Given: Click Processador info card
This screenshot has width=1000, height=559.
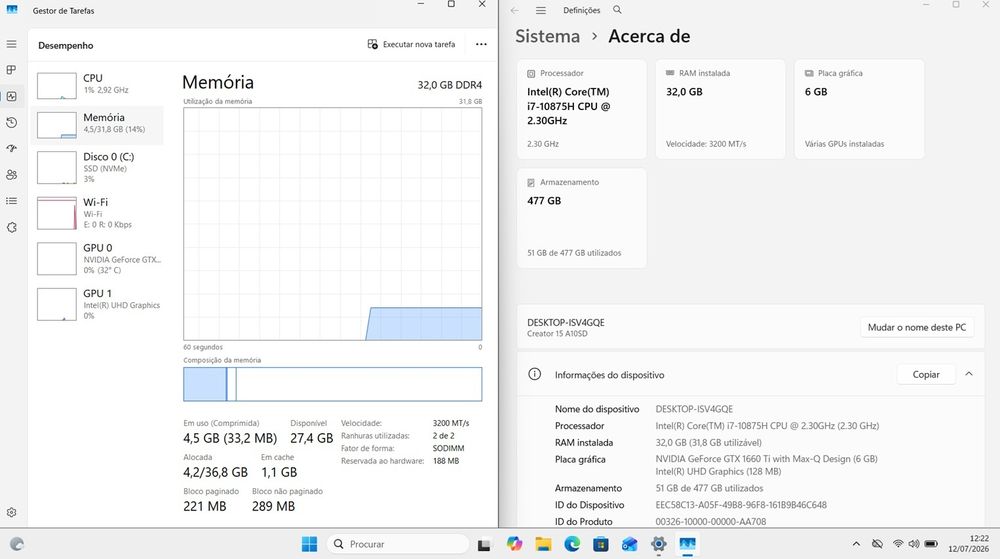Looking at the screenshot, I should point(582,109).
